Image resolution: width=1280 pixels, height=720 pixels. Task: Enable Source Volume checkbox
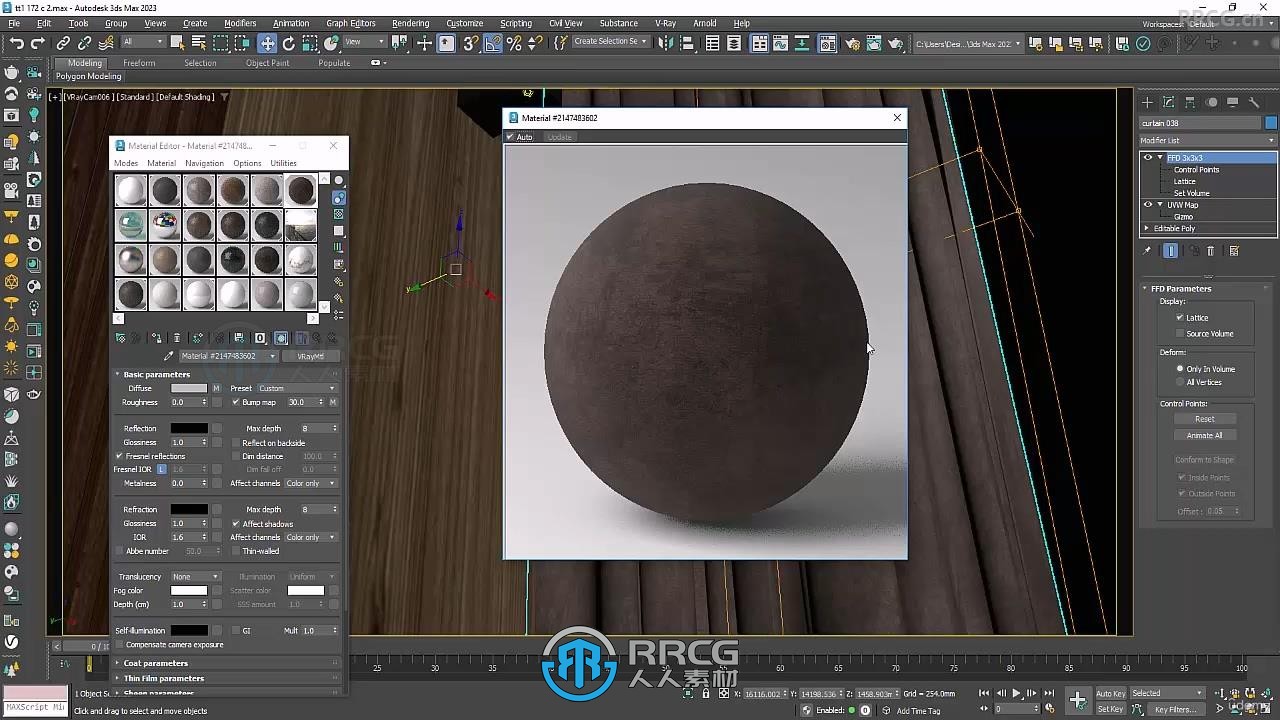(x=1180, y=334)
